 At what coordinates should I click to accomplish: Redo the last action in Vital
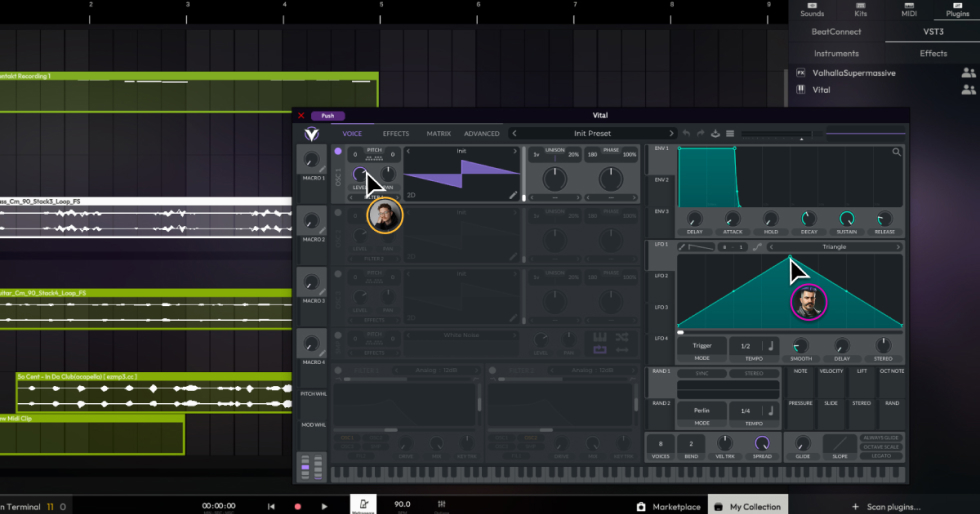click(x=701, y=133)
